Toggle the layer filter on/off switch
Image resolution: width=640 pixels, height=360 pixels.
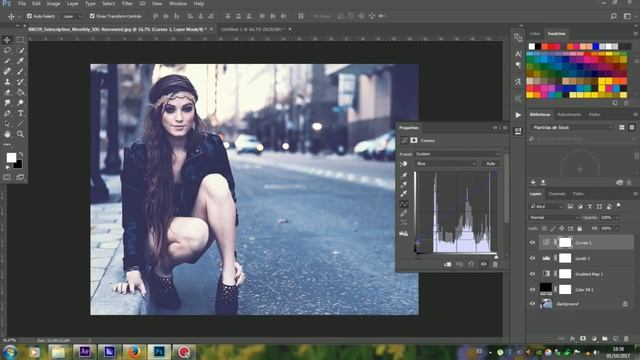tap(619, 205)
